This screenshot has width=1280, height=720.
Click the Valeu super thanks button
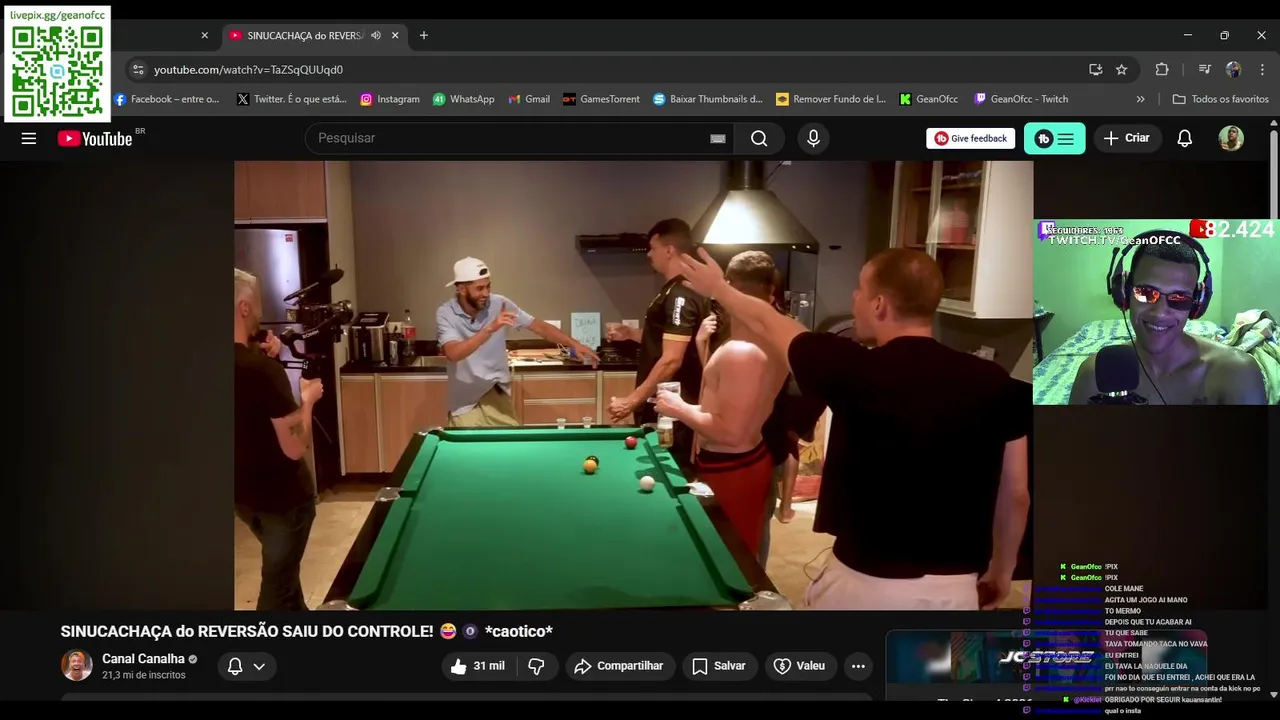pos(799,666)
